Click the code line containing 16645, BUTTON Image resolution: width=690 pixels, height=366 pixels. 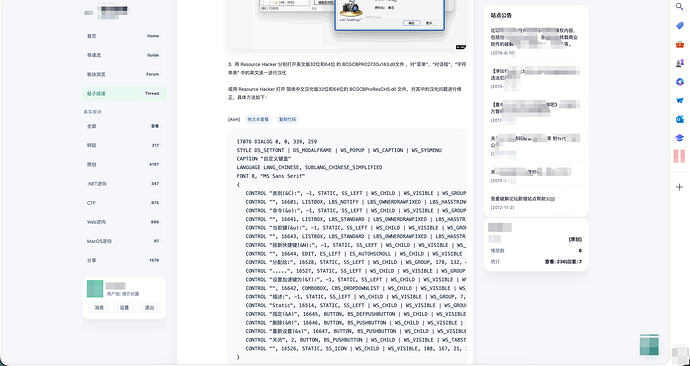(356, 314)
